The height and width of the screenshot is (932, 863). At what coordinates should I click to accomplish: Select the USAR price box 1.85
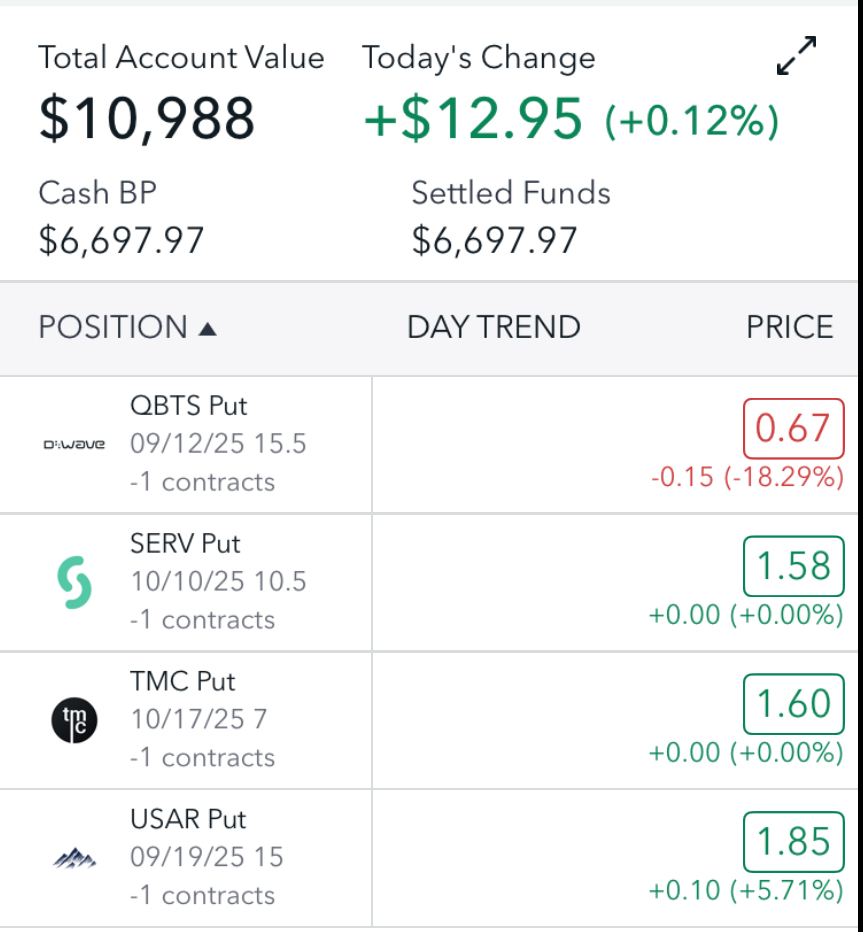pyautogui.click(x=793, y=842)
